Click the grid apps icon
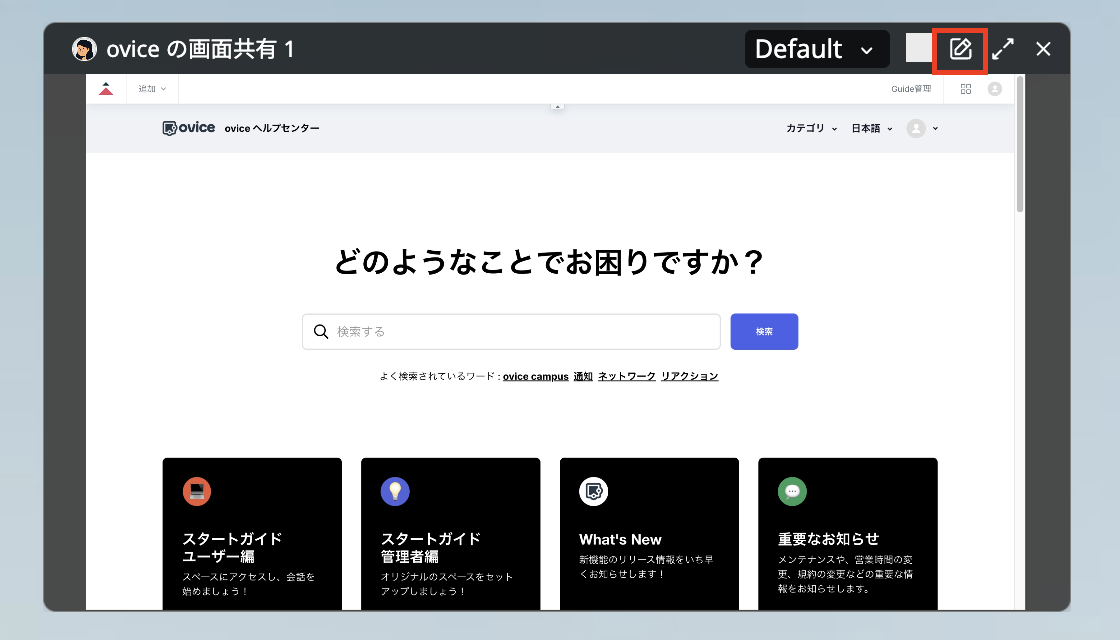The width and height of the screenshot is (1120, 640). [x=965, y=89]
